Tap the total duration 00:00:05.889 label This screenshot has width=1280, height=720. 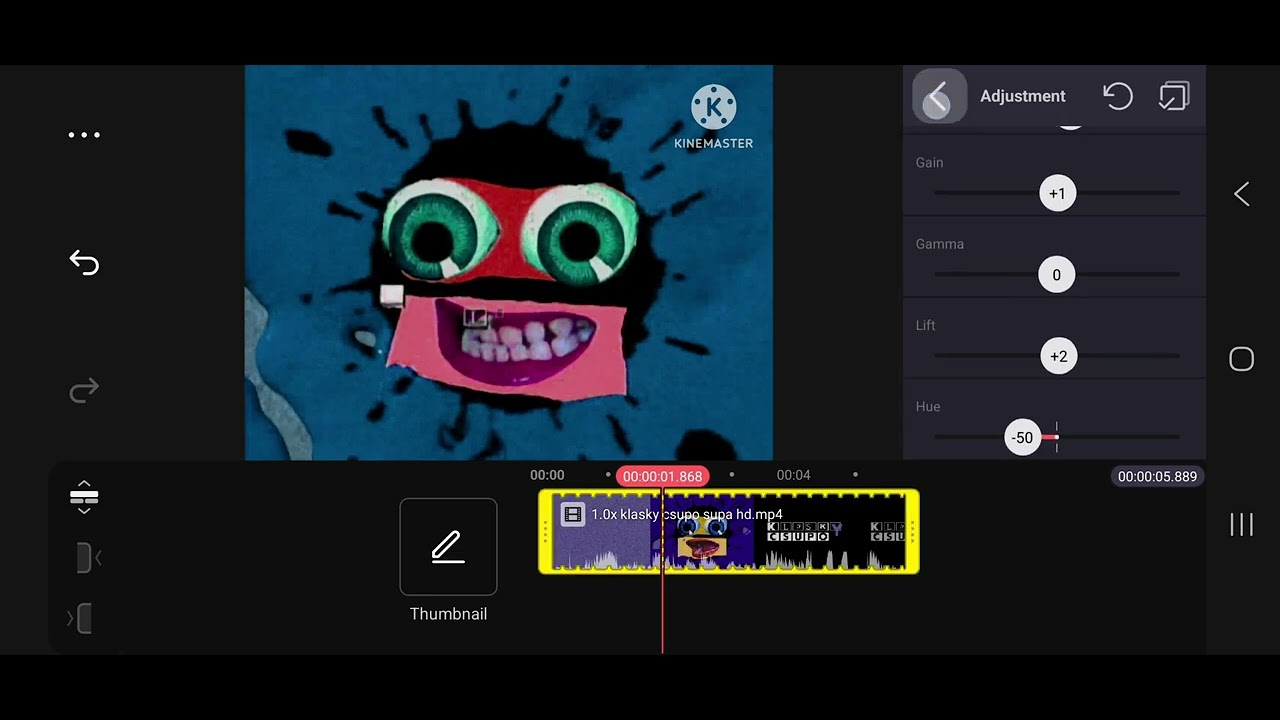(1157, 477)
